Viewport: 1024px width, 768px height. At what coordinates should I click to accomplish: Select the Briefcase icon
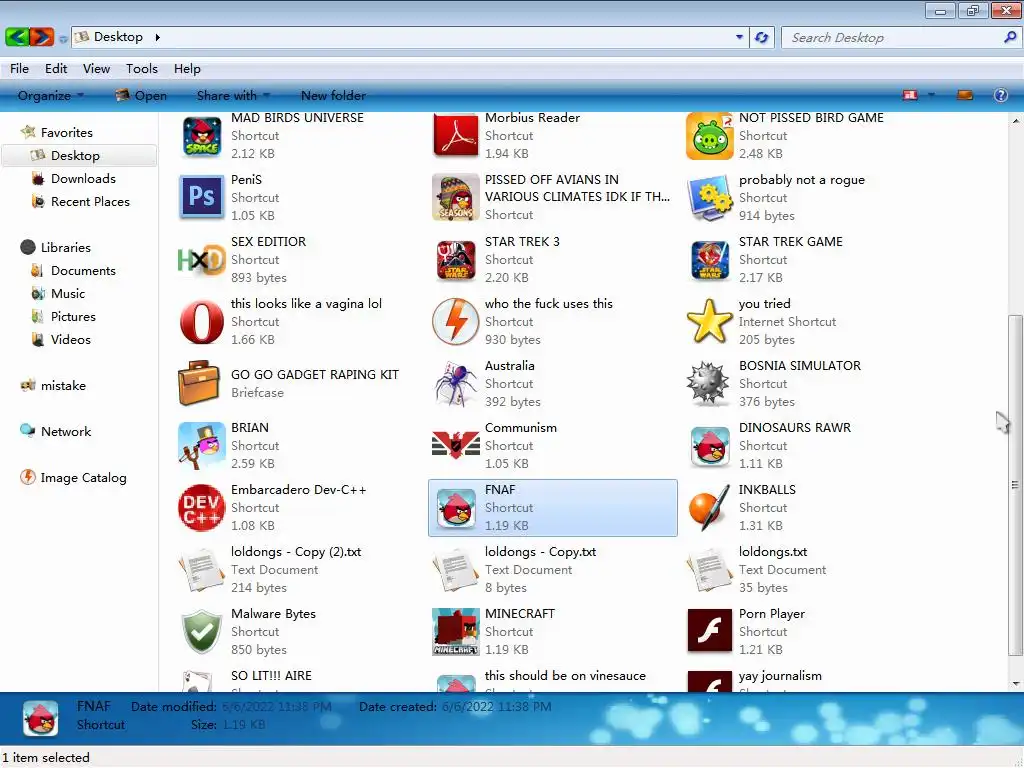click(x=199, y=383)
